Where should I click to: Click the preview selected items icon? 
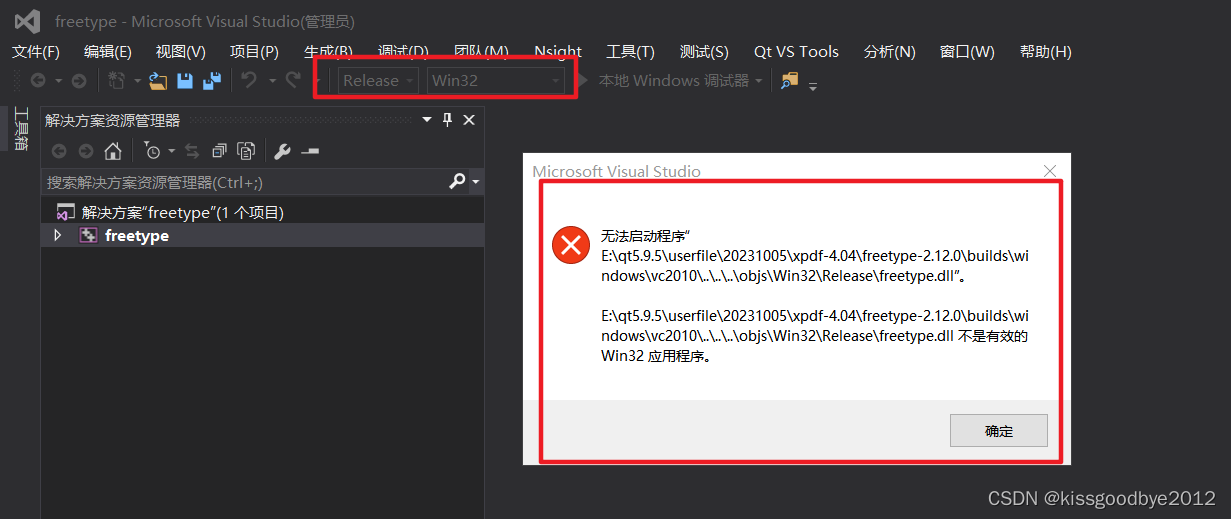click(x=310, y=151)
